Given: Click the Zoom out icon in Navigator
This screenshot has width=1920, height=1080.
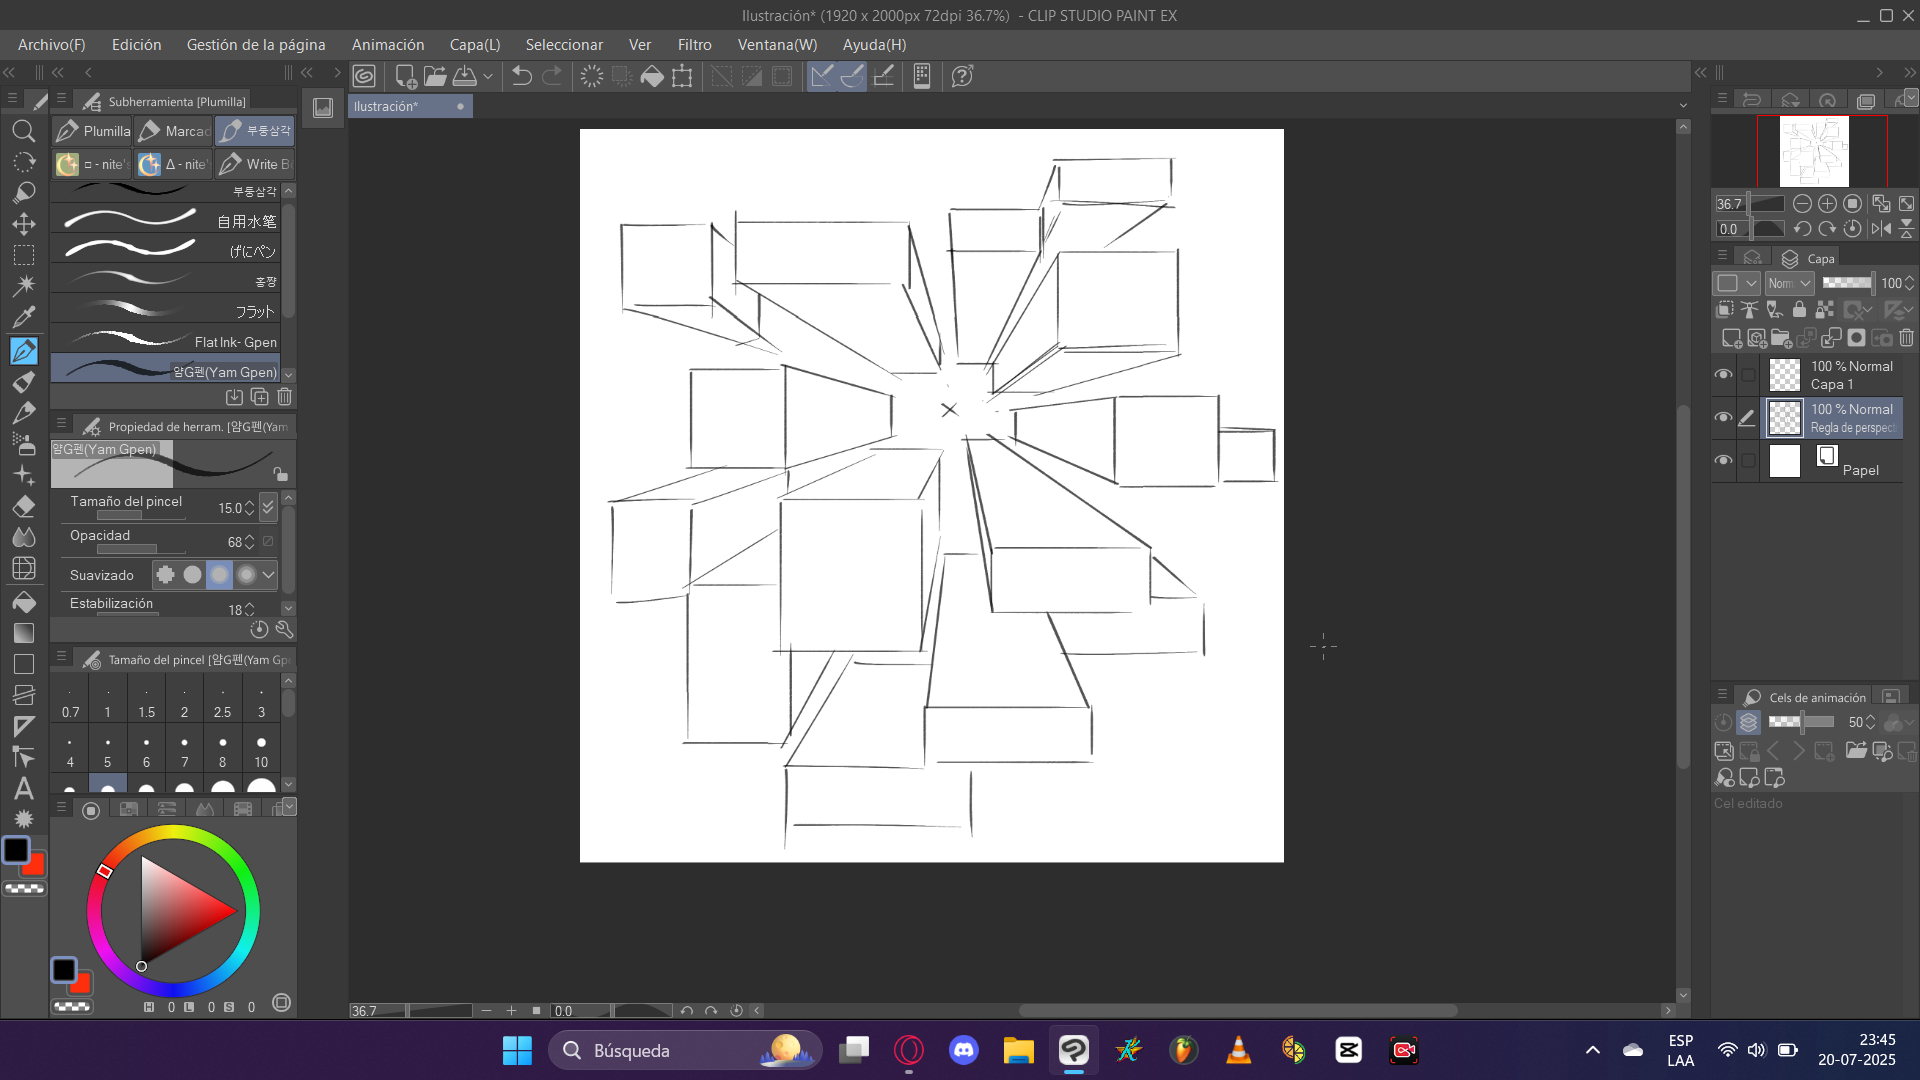Looking at the screenshot, I should tap(1802, 203).
